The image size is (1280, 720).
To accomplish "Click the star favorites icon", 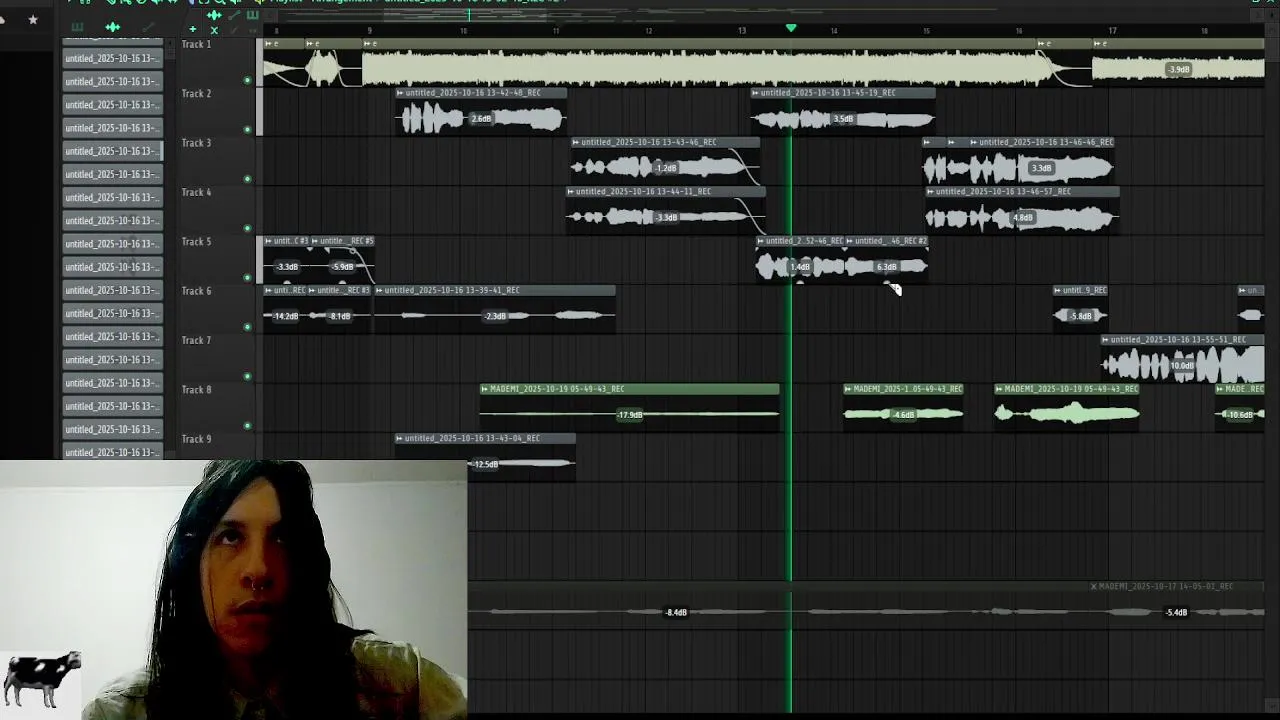I will click(33, 19).
